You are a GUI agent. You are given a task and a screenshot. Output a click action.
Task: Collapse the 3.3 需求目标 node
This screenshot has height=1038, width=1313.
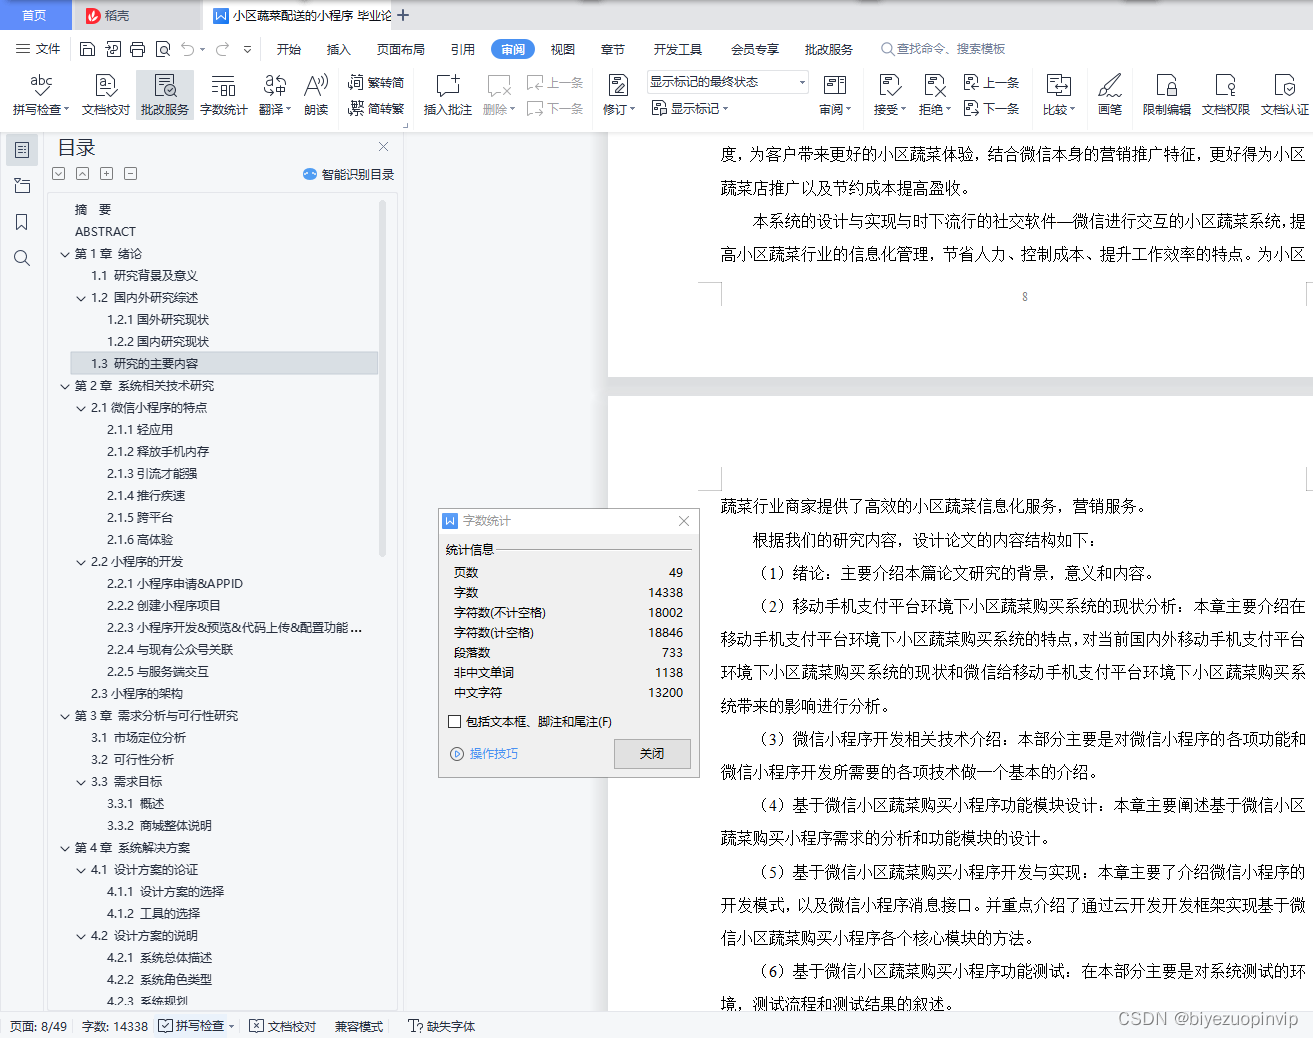(81, 782)
